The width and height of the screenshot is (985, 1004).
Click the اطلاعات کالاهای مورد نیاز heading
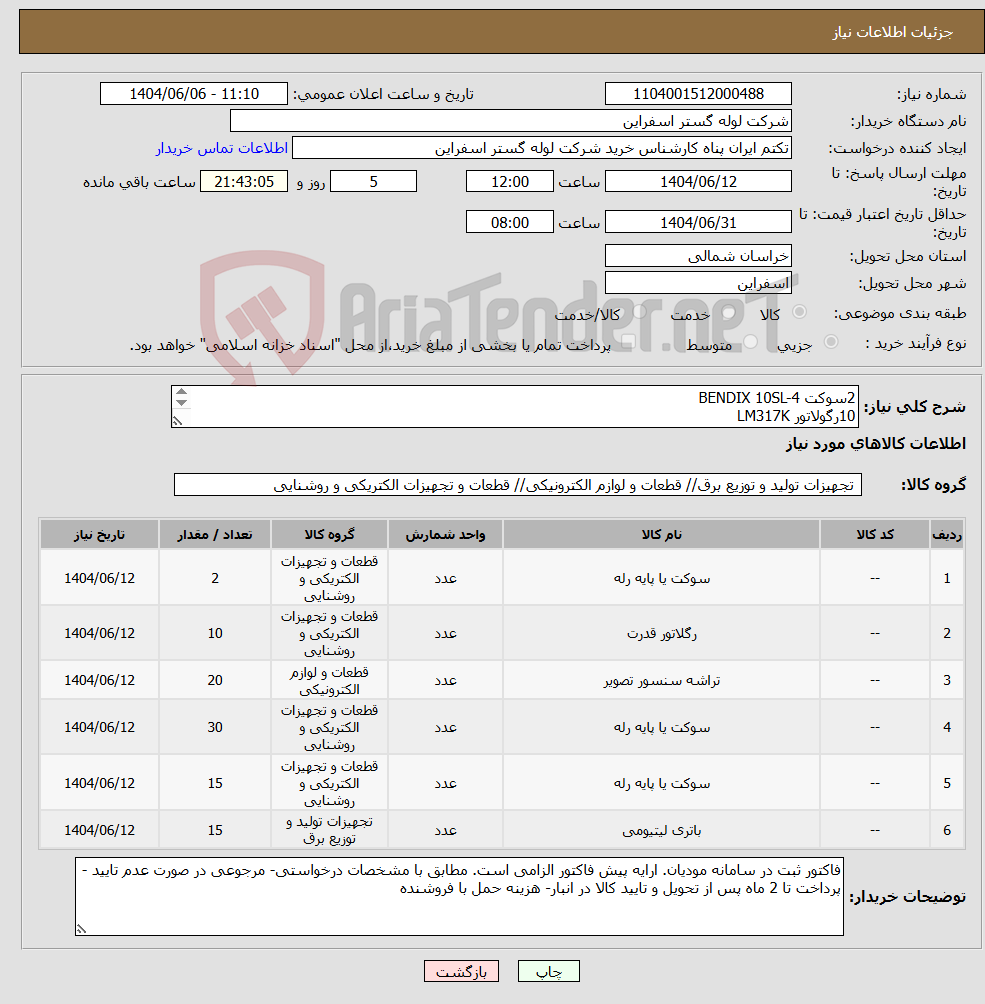[875, 443]
